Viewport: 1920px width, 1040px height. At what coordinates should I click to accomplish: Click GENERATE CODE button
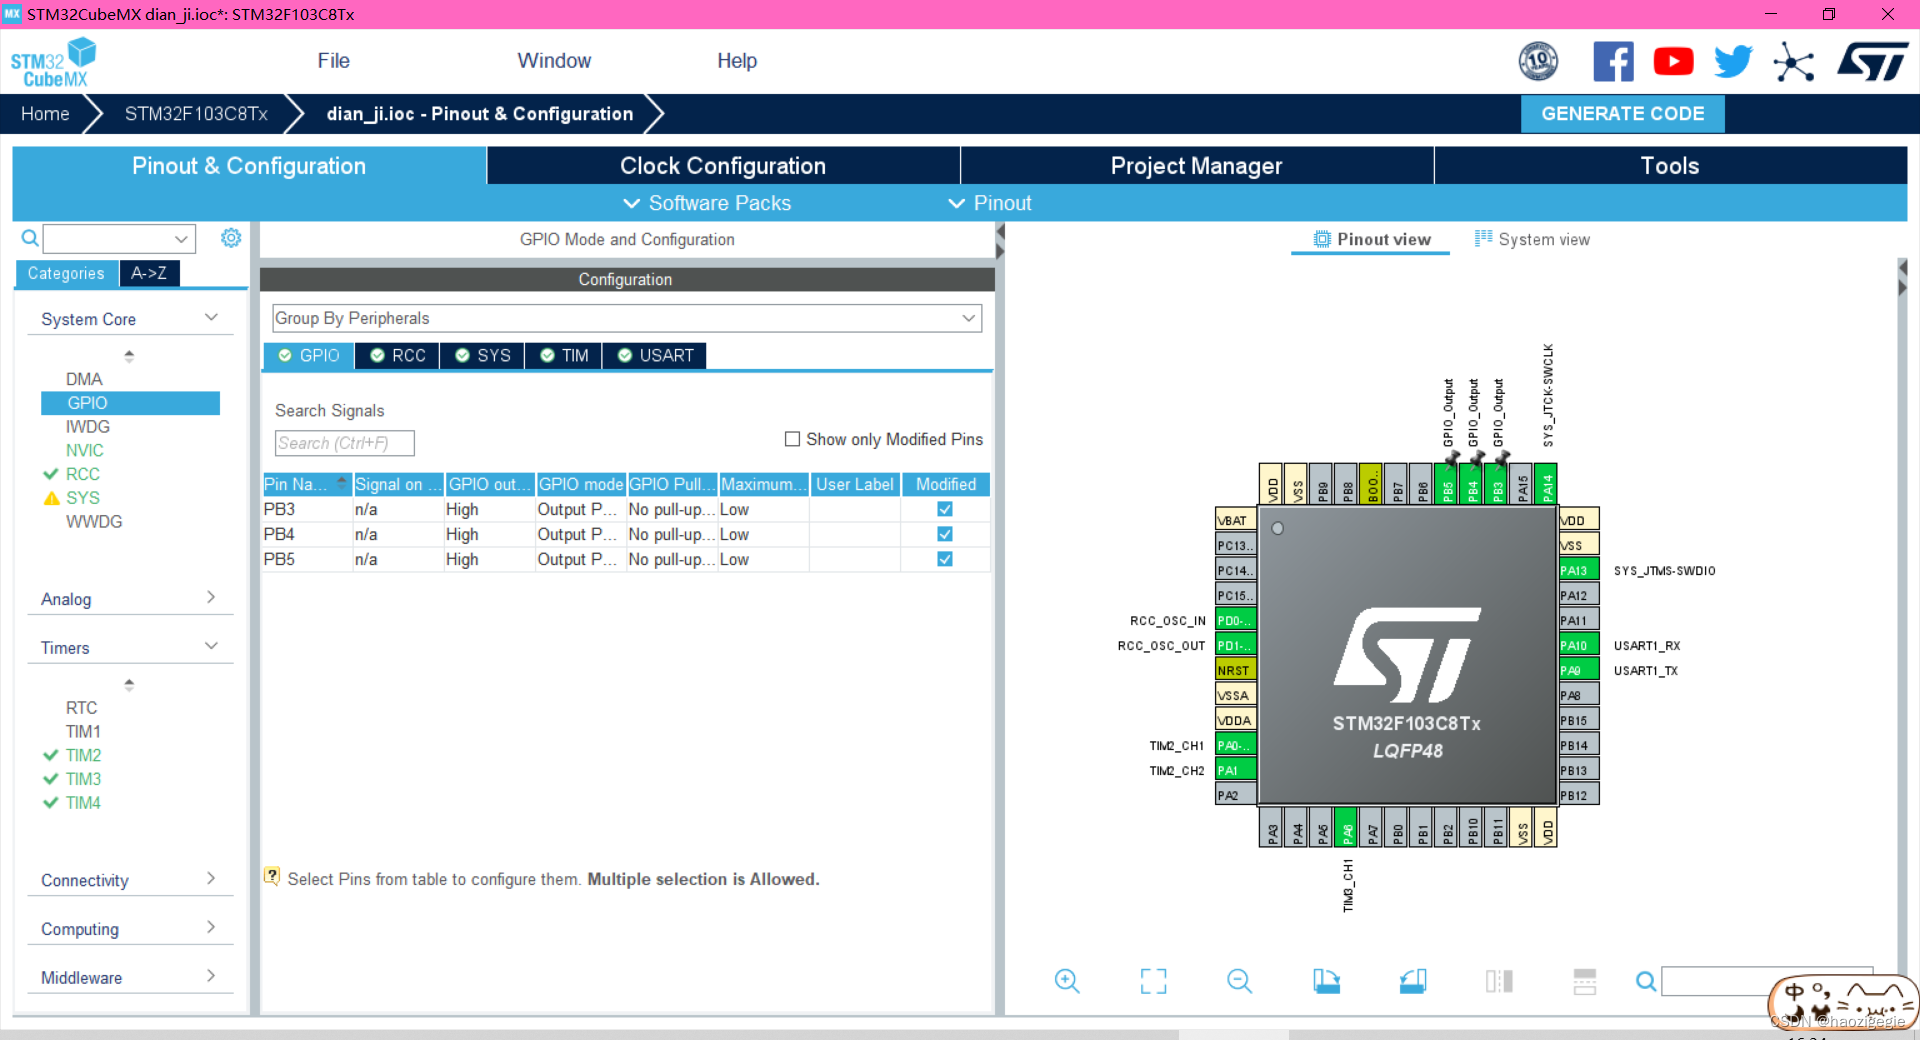(1622, 114)
